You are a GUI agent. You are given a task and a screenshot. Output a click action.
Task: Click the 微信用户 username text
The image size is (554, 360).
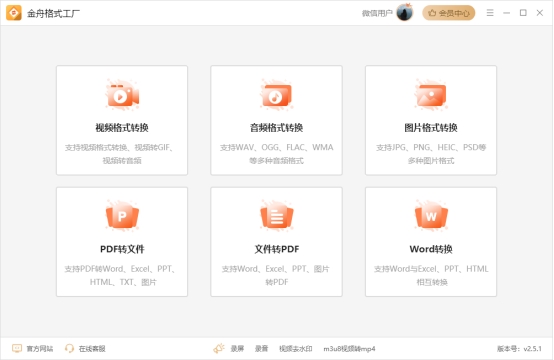click(x=377, y=13)
